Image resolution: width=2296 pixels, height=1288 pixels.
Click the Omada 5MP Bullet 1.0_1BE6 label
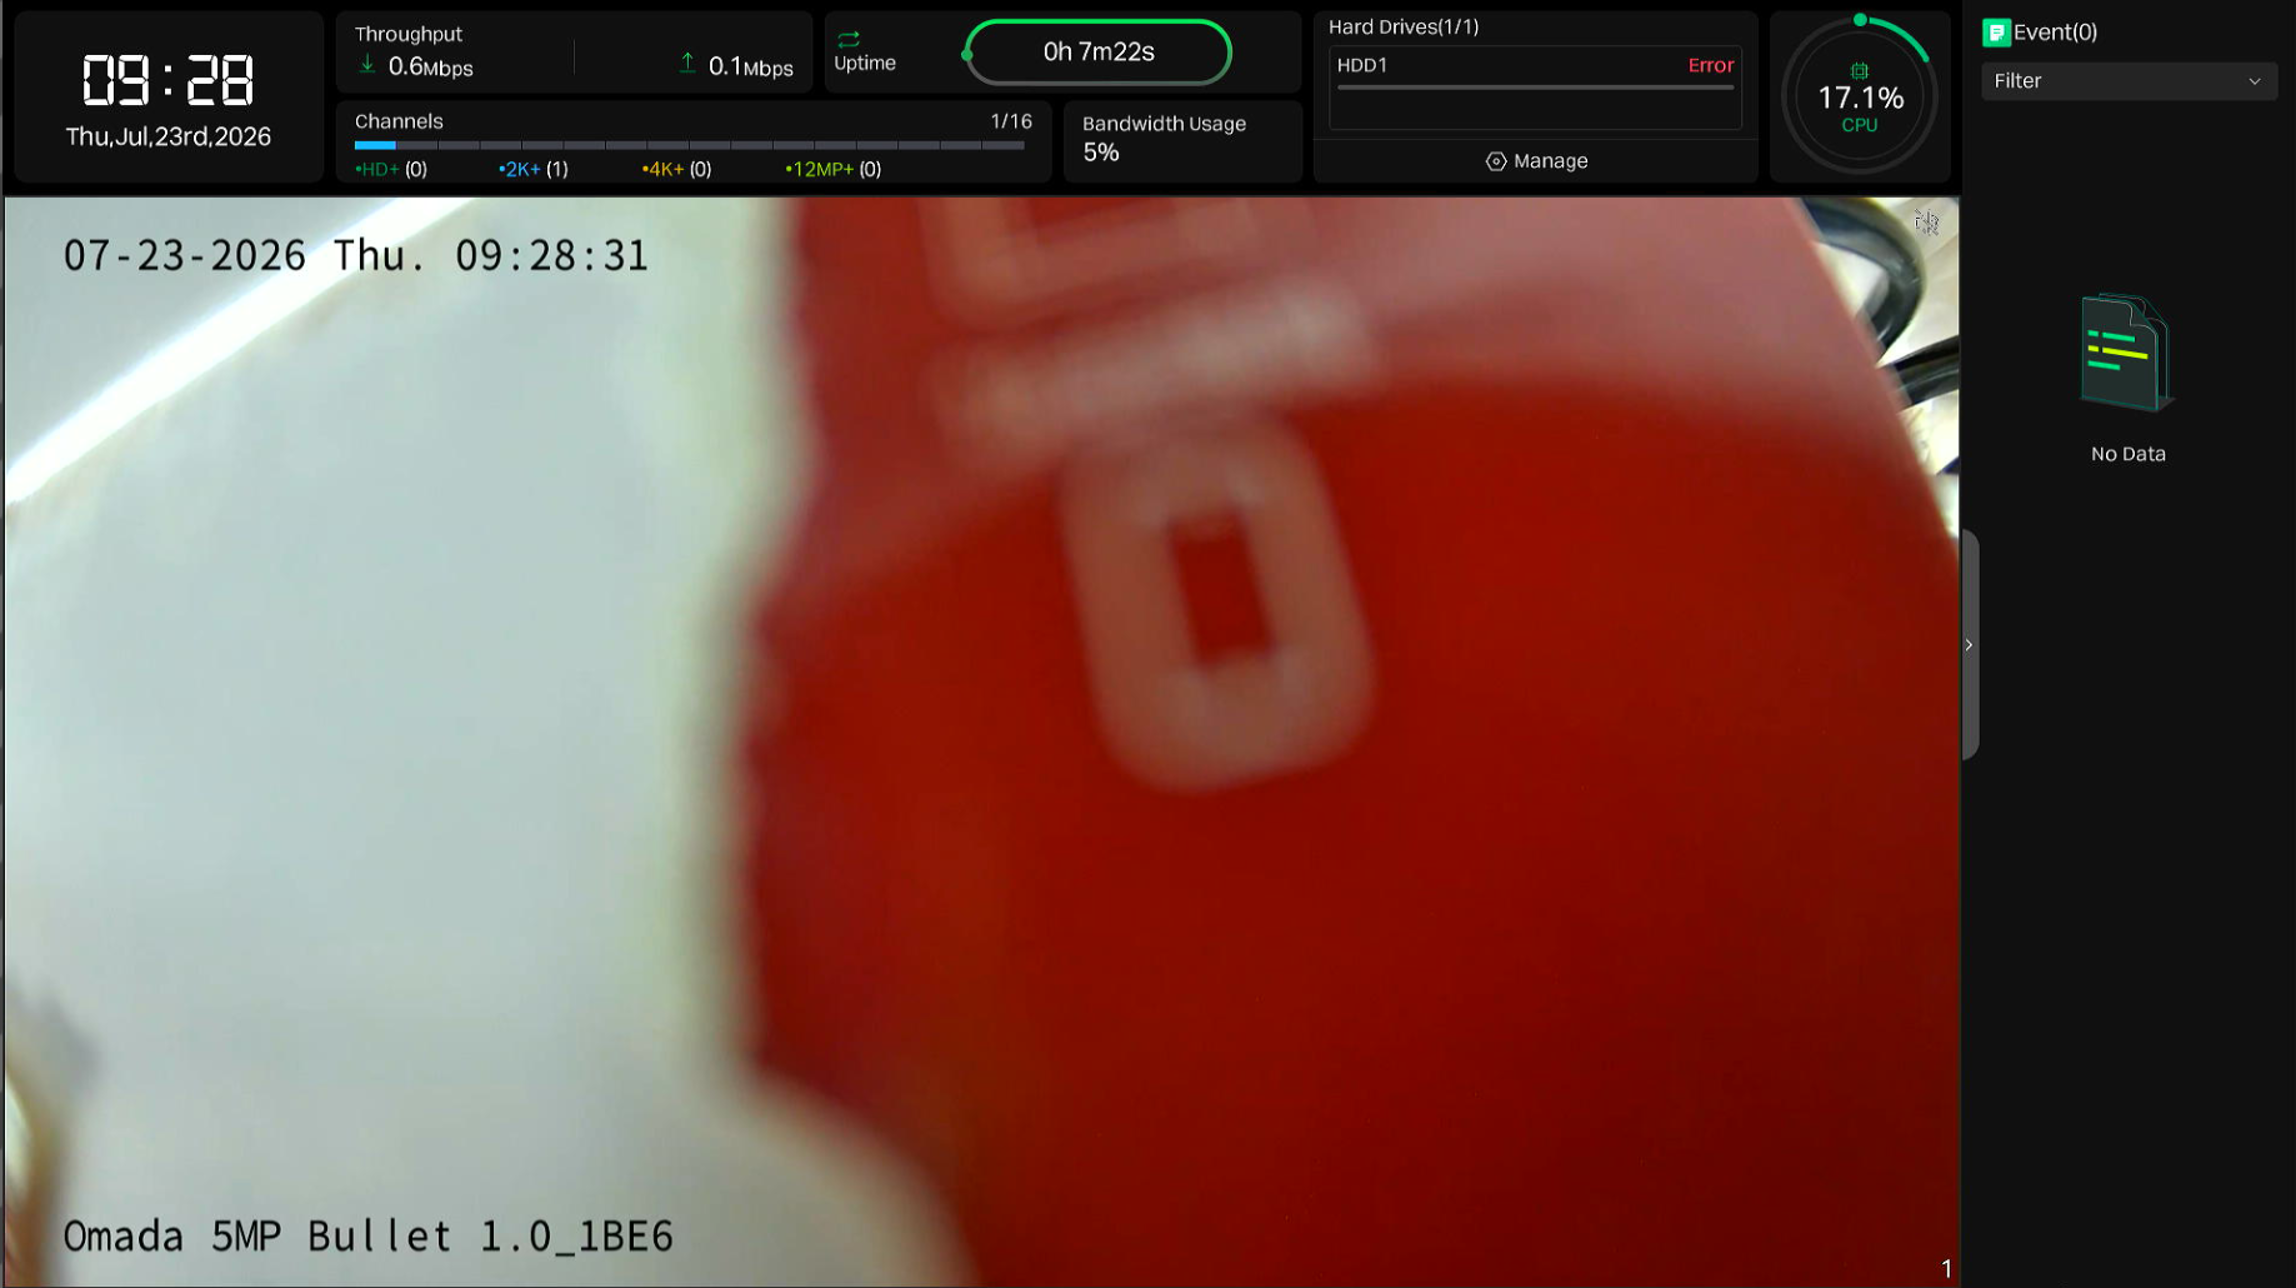coord(368,1237)
